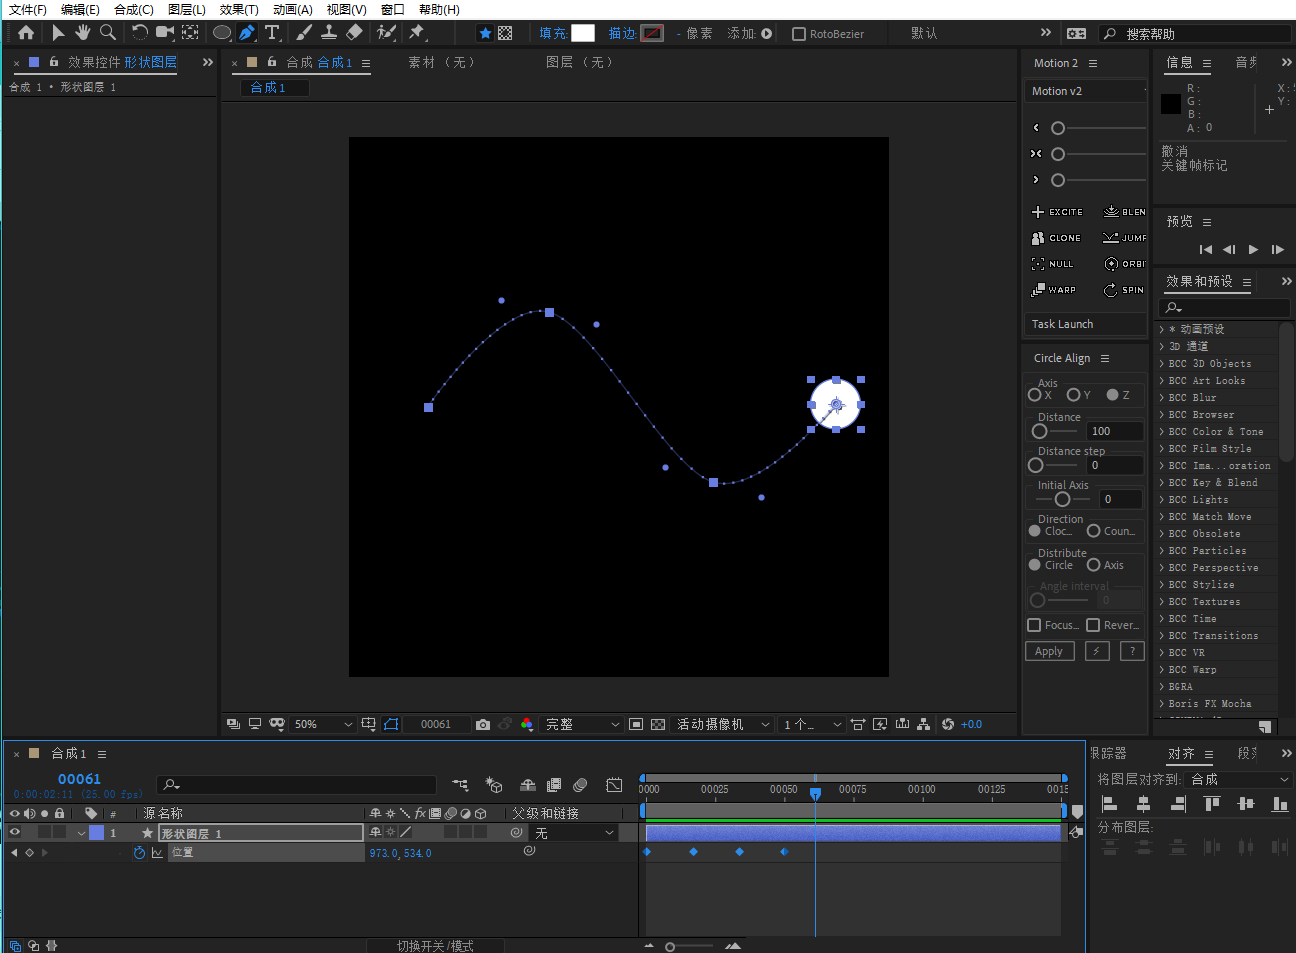This screenshot has width=1296, height=953.
Task: Click Apply in Circle Align
Action: coord(1049,651)
